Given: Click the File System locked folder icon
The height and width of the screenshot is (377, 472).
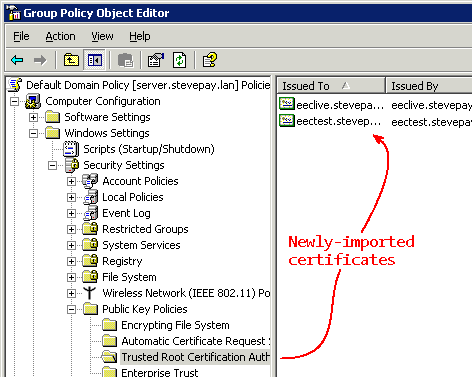Looking at the screenshot, I should click(x=90, y=277).
